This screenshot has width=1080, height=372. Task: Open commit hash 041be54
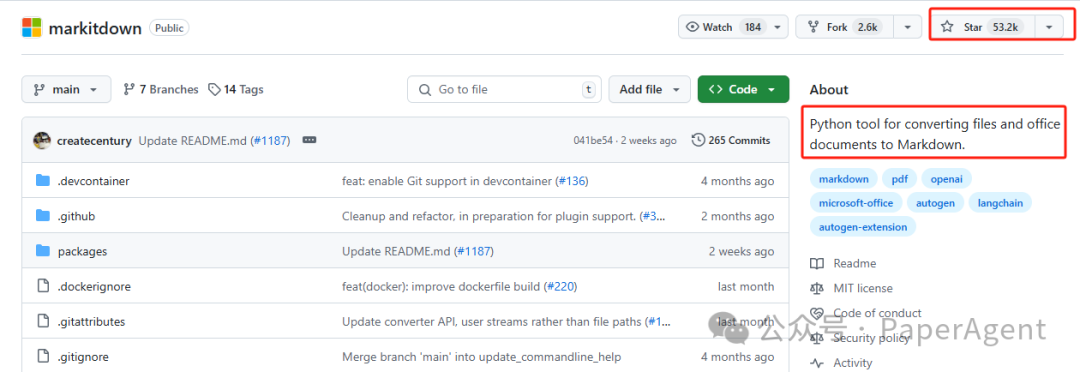[x=594, y=141]
